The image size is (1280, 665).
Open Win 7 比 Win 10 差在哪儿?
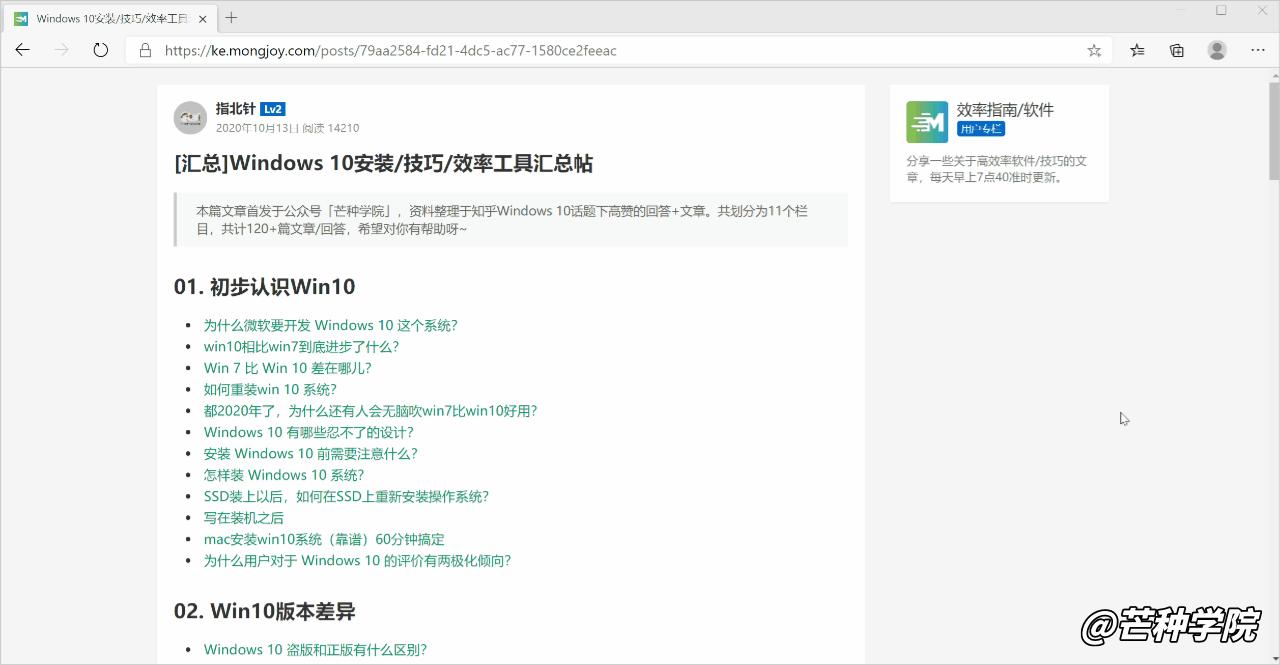pyautogui.click(x=287, y=368)
